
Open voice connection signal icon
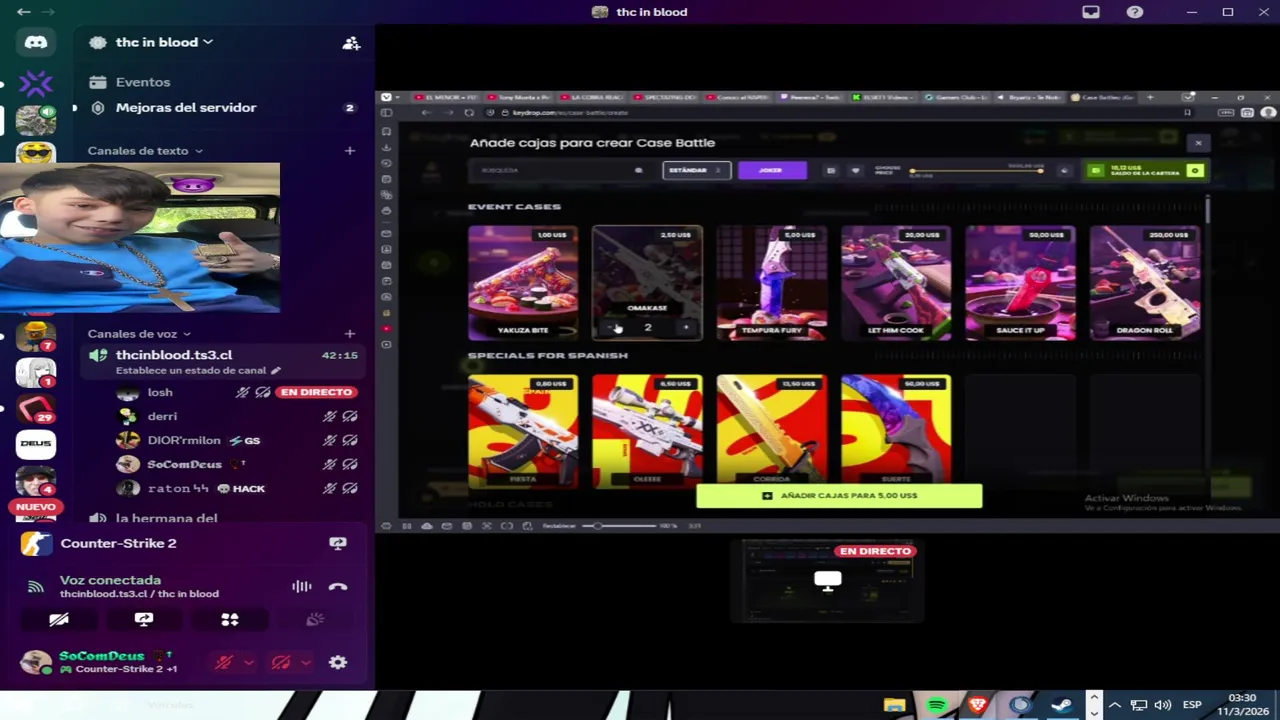pyautogui.click(x=36, y=587)
